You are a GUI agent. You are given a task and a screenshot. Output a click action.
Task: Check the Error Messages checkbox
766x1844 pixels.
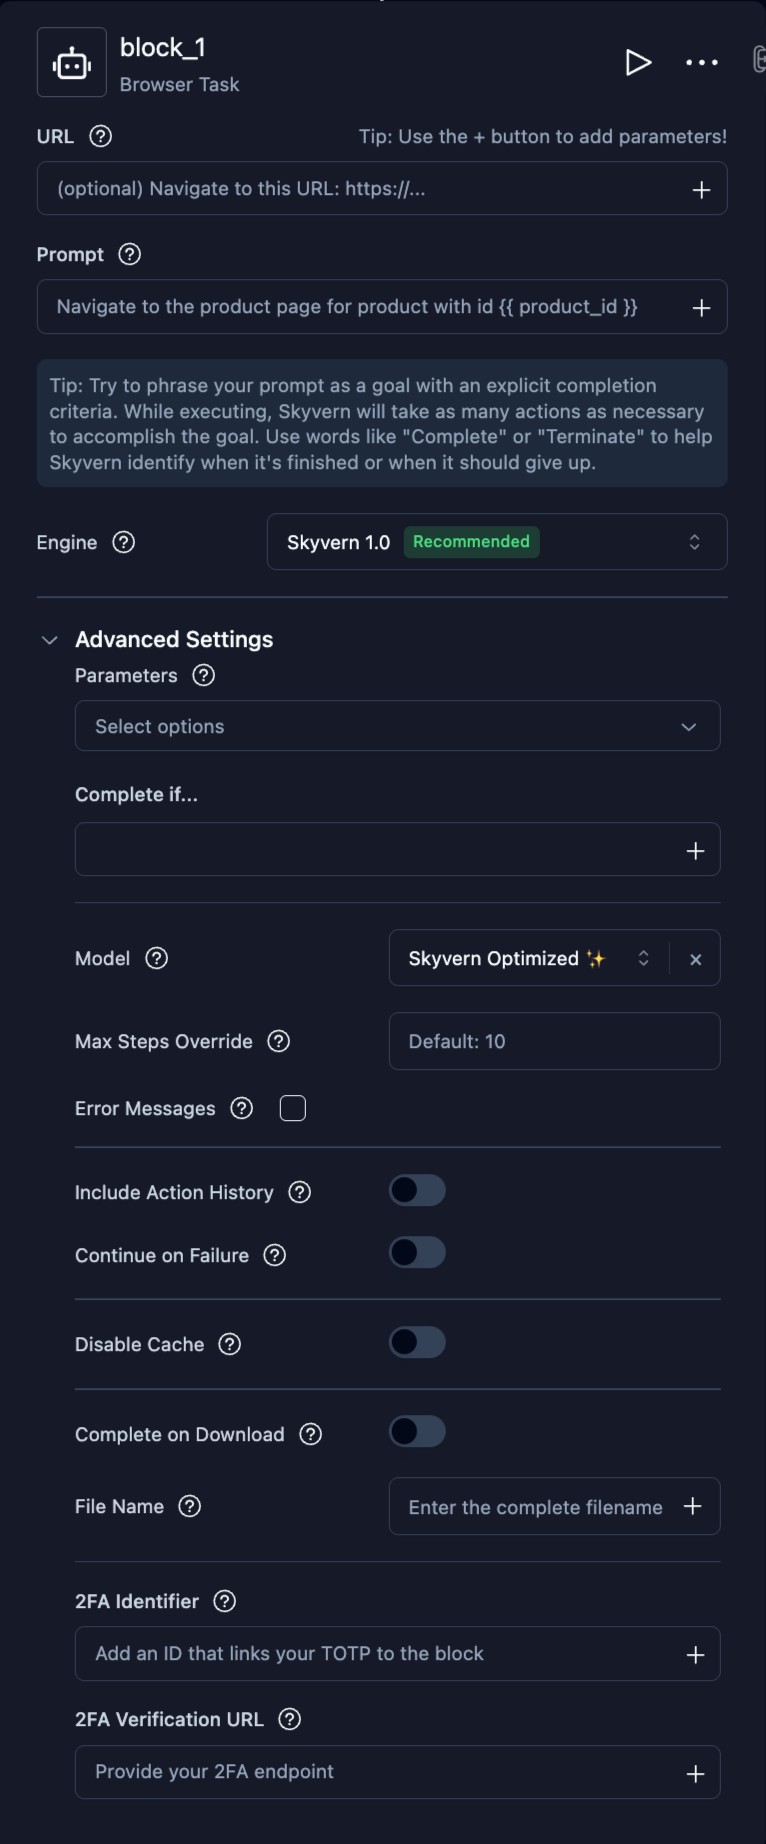coord(293,1108)
